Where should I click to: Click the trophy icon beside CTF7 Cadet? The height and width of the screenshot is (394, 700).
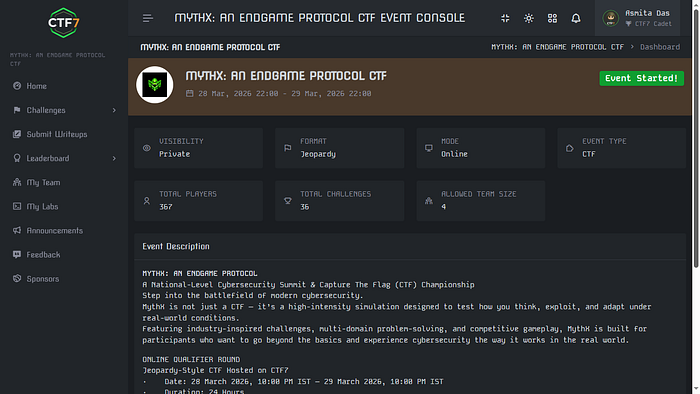tap(629, 24)
